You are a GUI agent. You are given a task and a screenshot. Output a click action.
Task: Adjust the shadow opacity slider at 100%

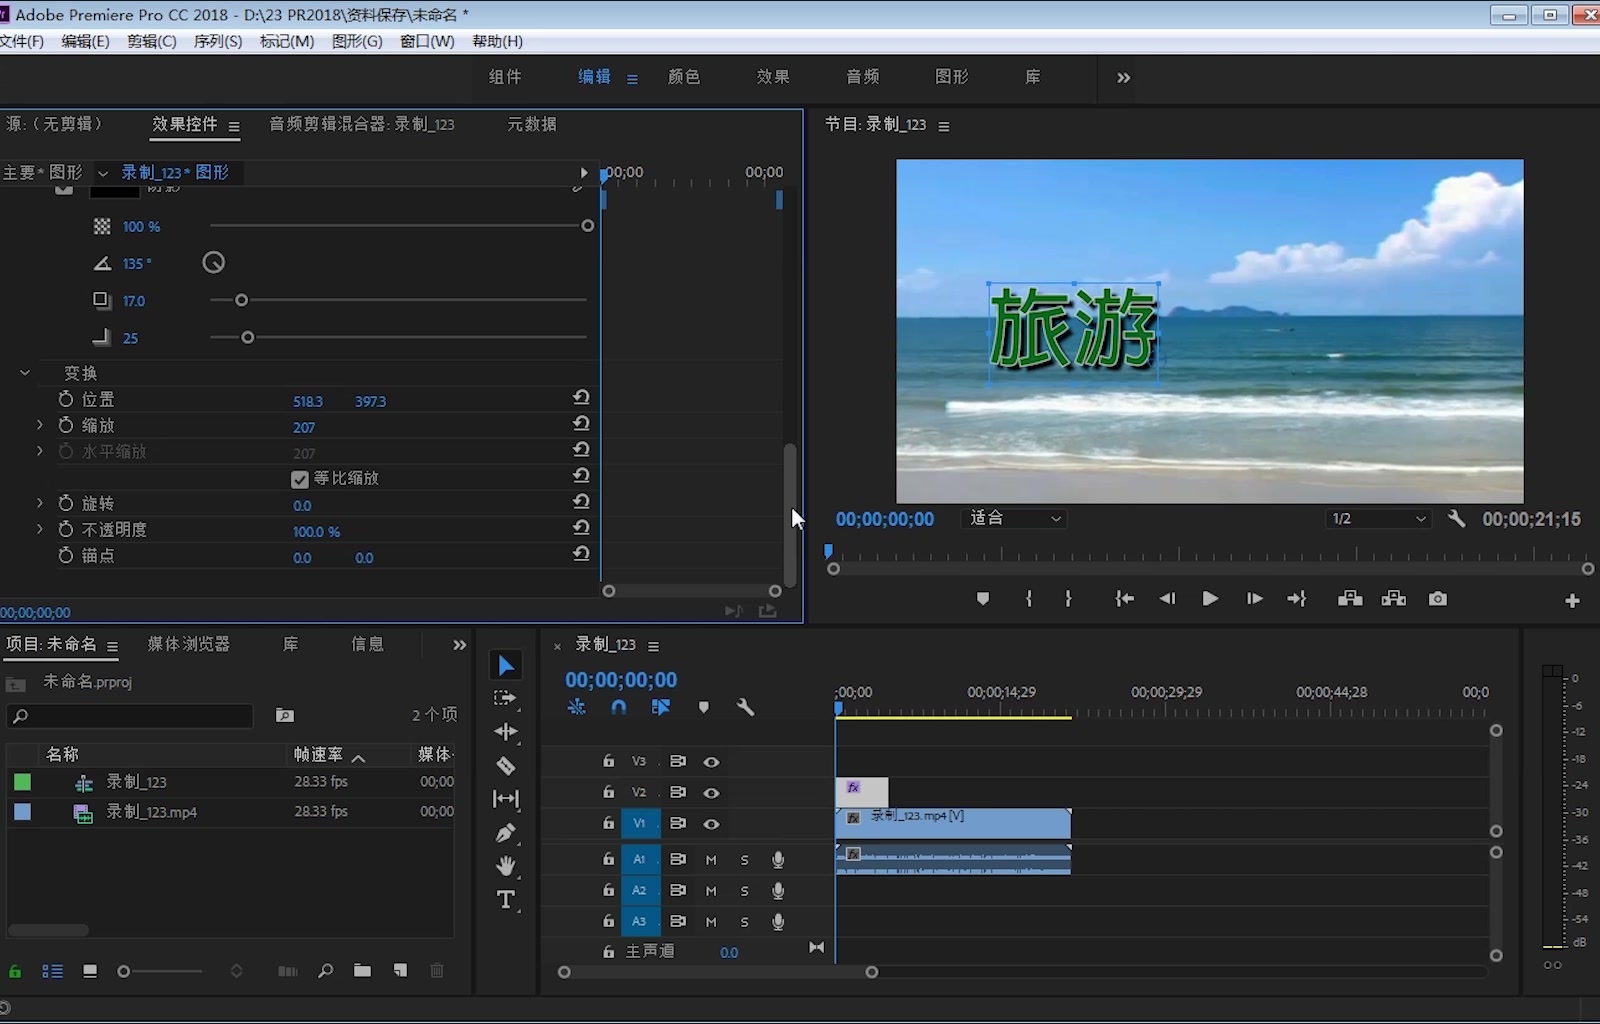click(x=587, y=226)
